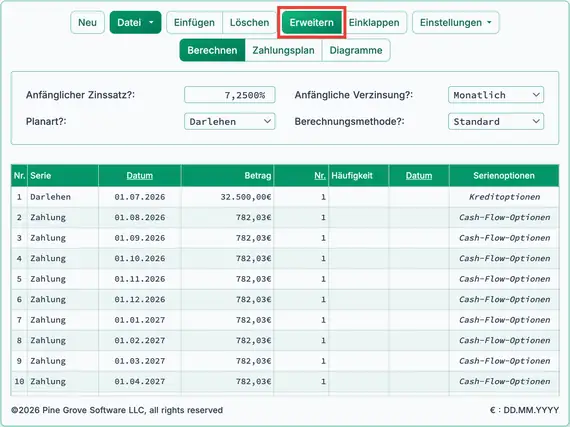
Task: Open Cash-Flow-Optionen for row 10
Action: pos(504,382)
